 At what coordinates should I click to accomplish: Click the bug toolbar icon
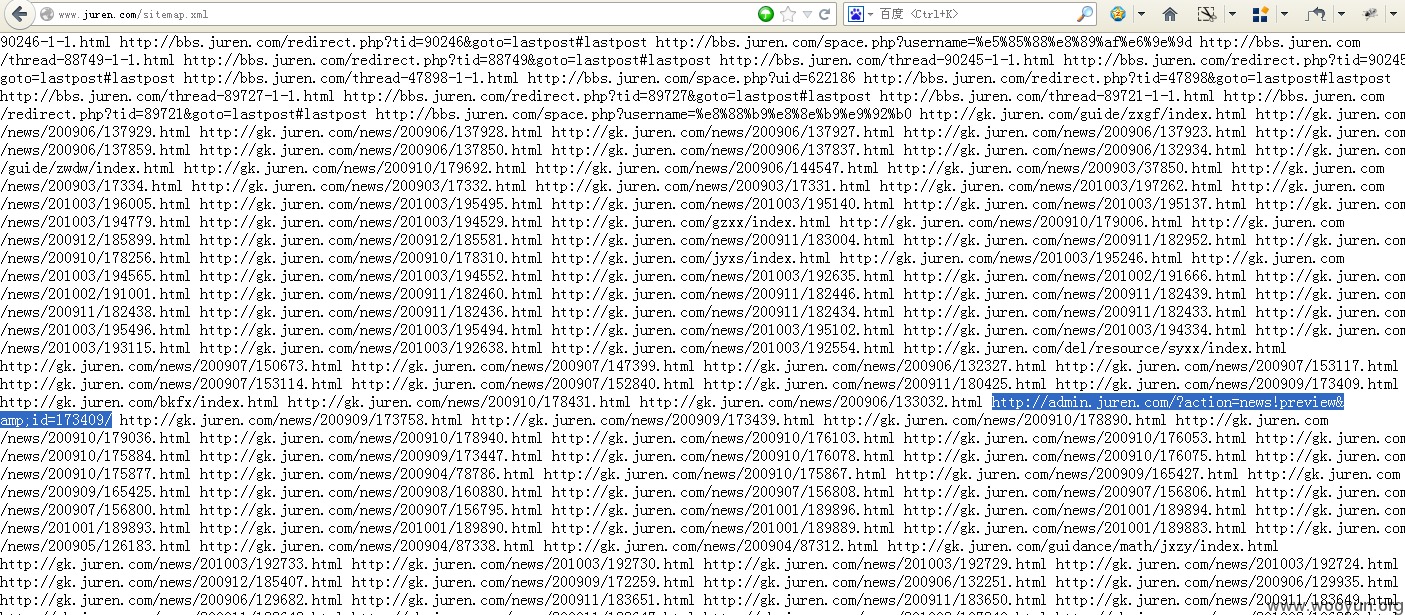tap(1370, 14)
